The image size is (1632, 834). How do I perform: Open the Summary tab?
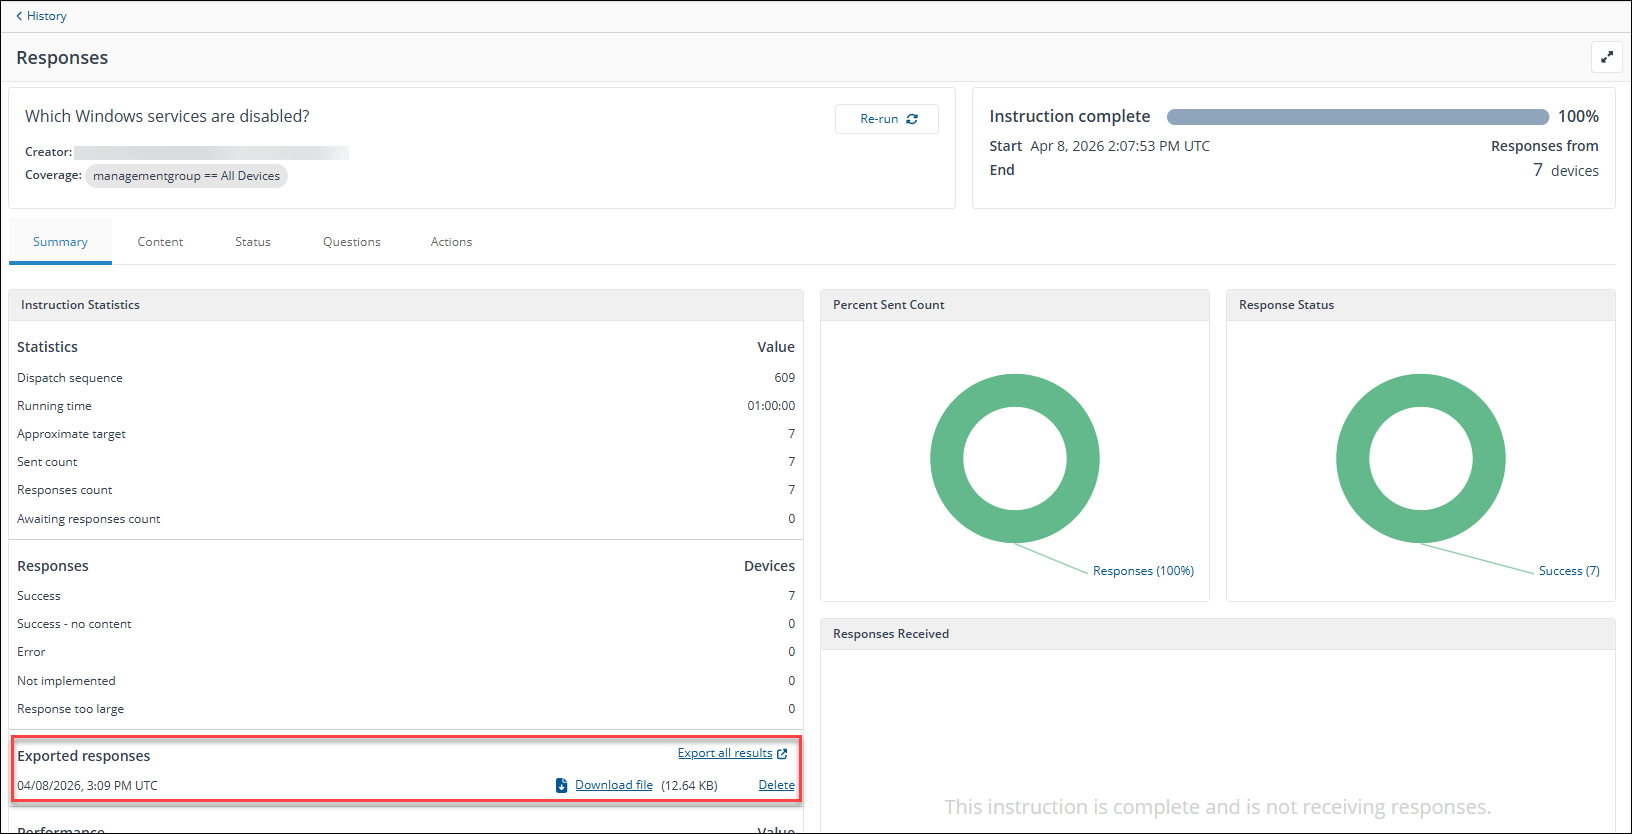(60, 242)
